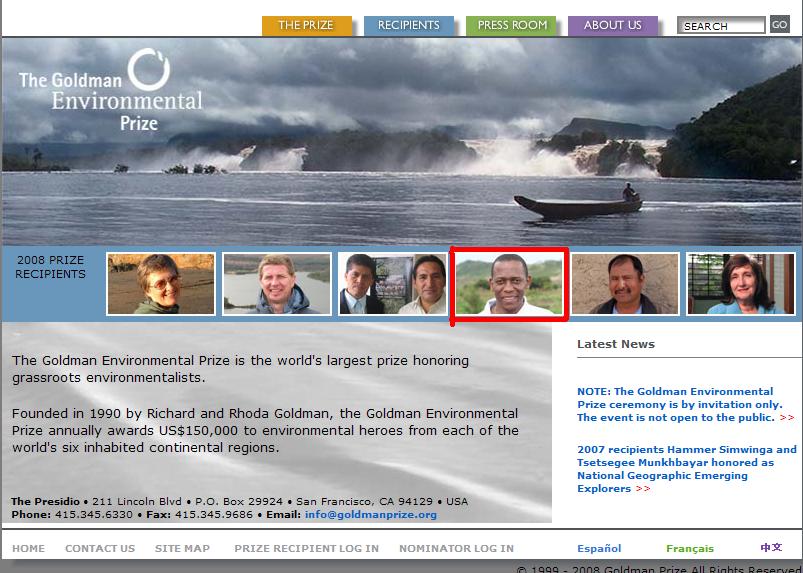Open the photo of two men together
803x573 pixels.
(393, 283)
